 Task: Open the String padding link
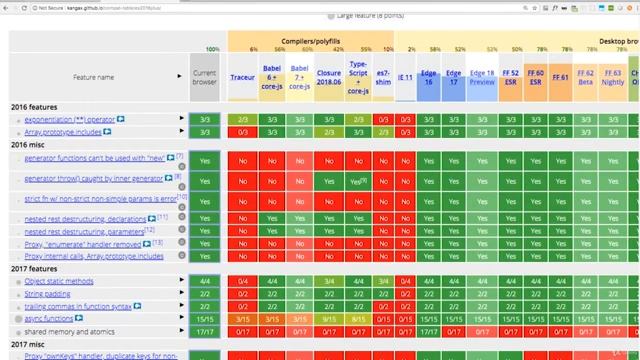[47, 294]
